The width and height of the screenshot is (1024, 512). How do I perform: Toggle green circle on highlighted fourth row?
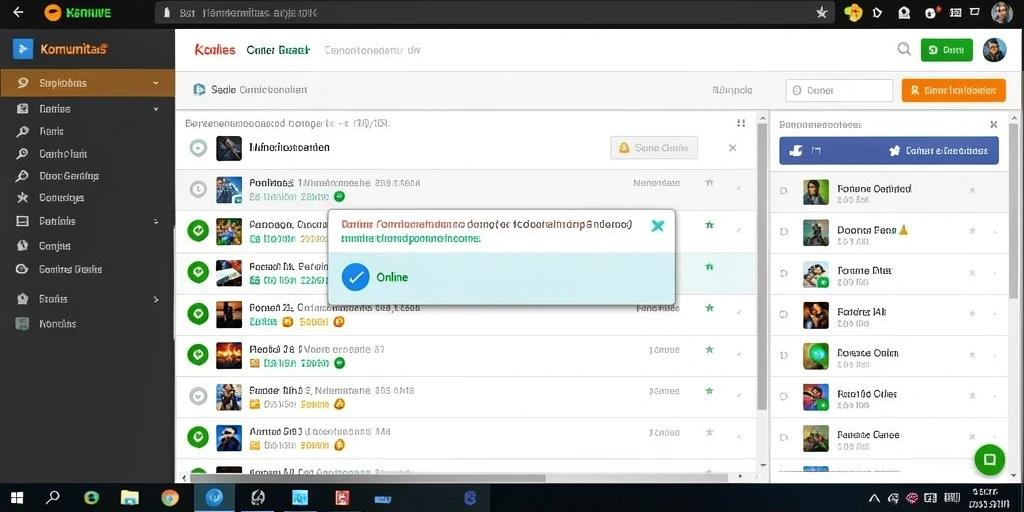(x=198, y=272)
